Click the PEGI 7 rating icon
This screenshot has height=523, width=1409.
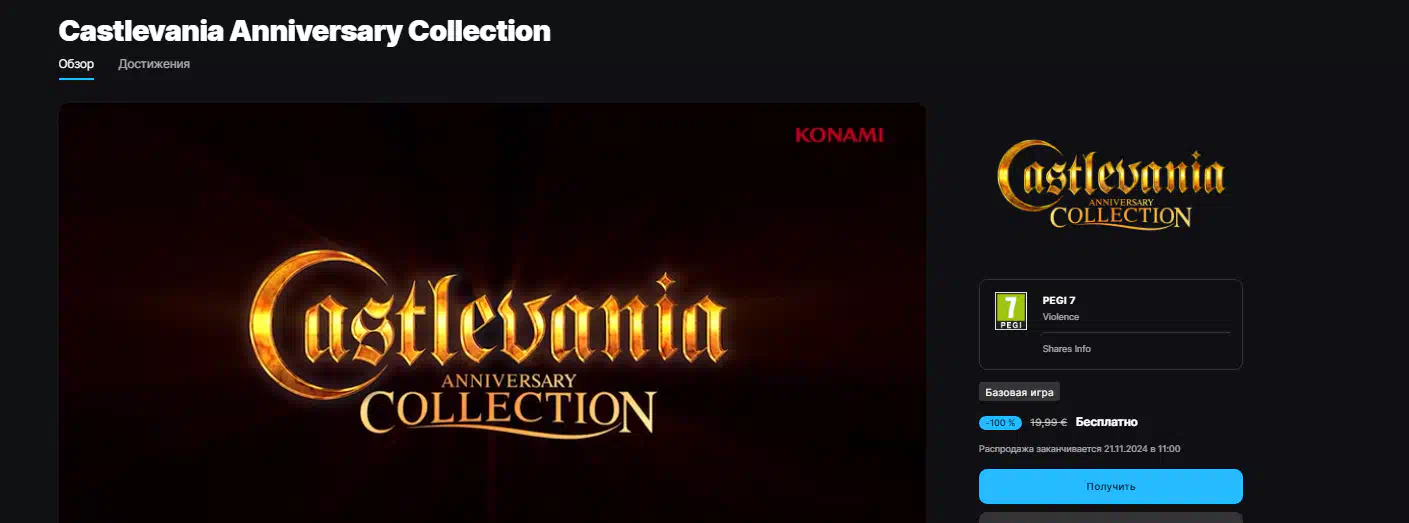click(x=1011, y=311)
